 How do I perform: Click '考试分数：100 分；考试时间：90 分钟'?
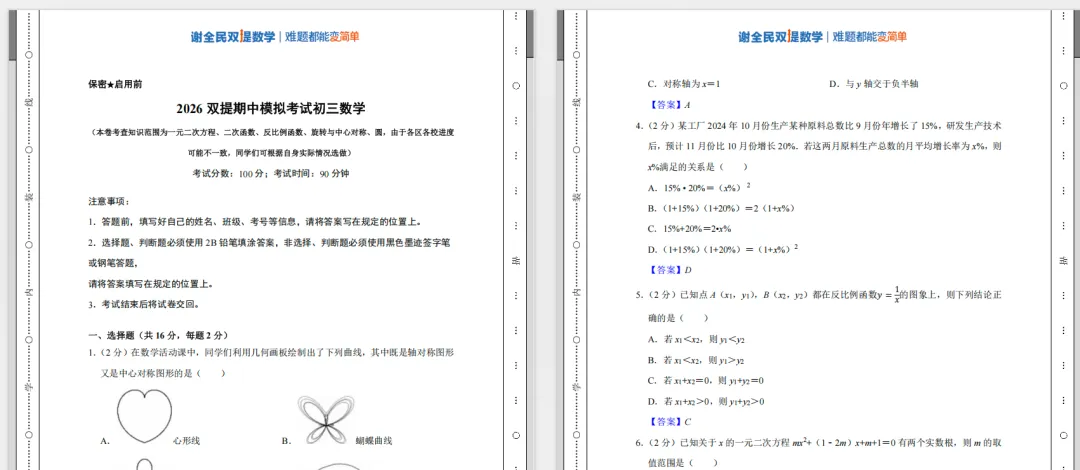pos(271,174)
